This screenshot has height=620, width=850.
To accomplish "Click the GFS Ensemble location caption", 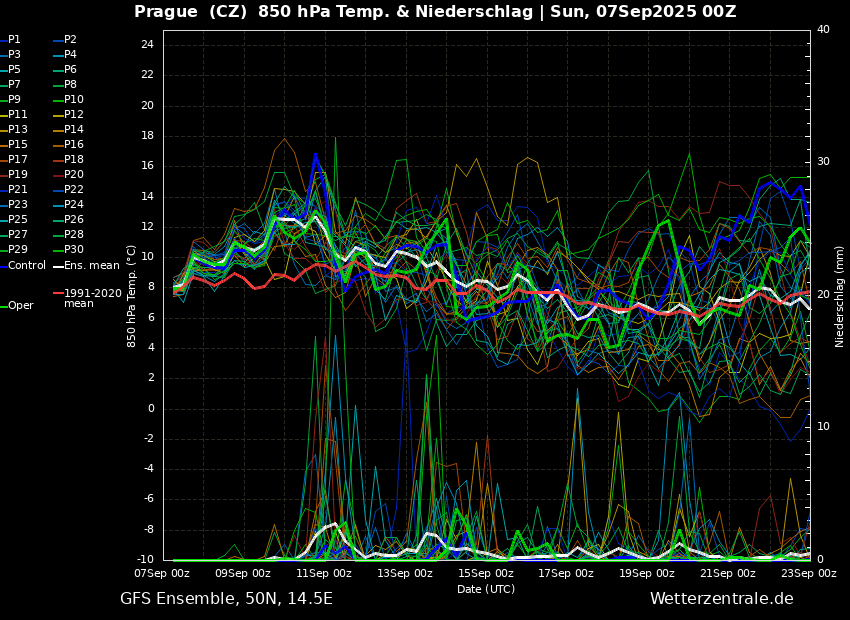I will 226,599.
